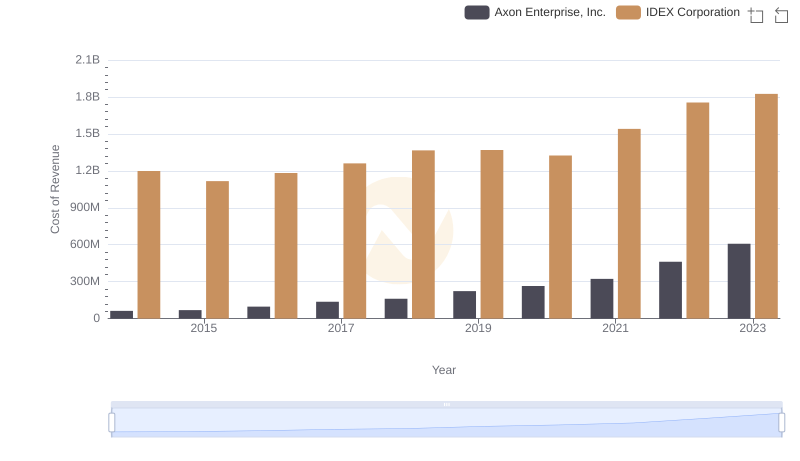Click the 600M y-axis label
The width and height of the screenshot is (800, 461).
tap(85, 244)
